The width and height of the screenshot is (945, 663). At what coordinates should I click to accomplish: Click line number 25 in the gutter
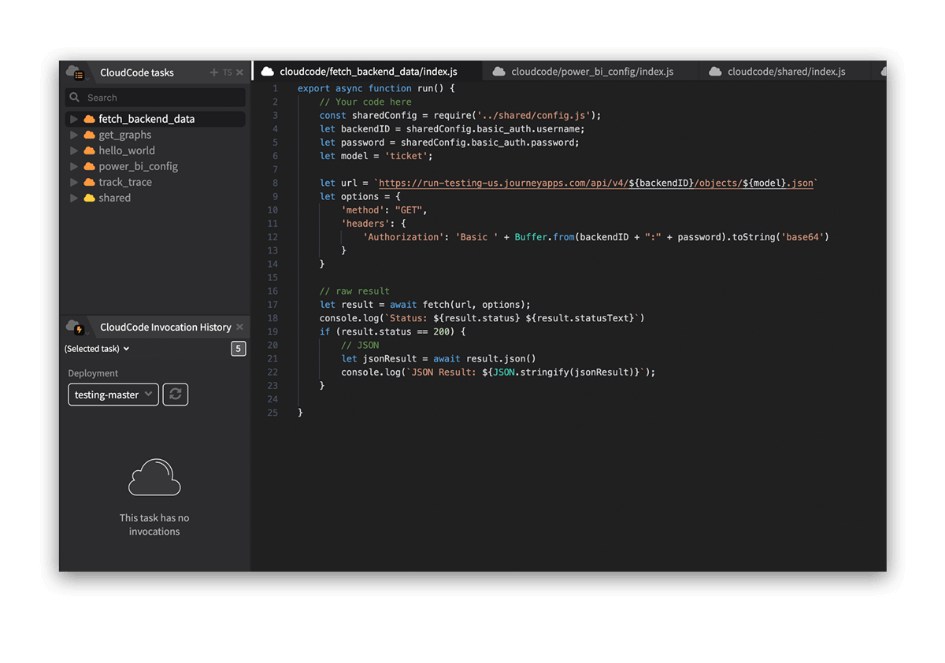click(x=273, y=413)
